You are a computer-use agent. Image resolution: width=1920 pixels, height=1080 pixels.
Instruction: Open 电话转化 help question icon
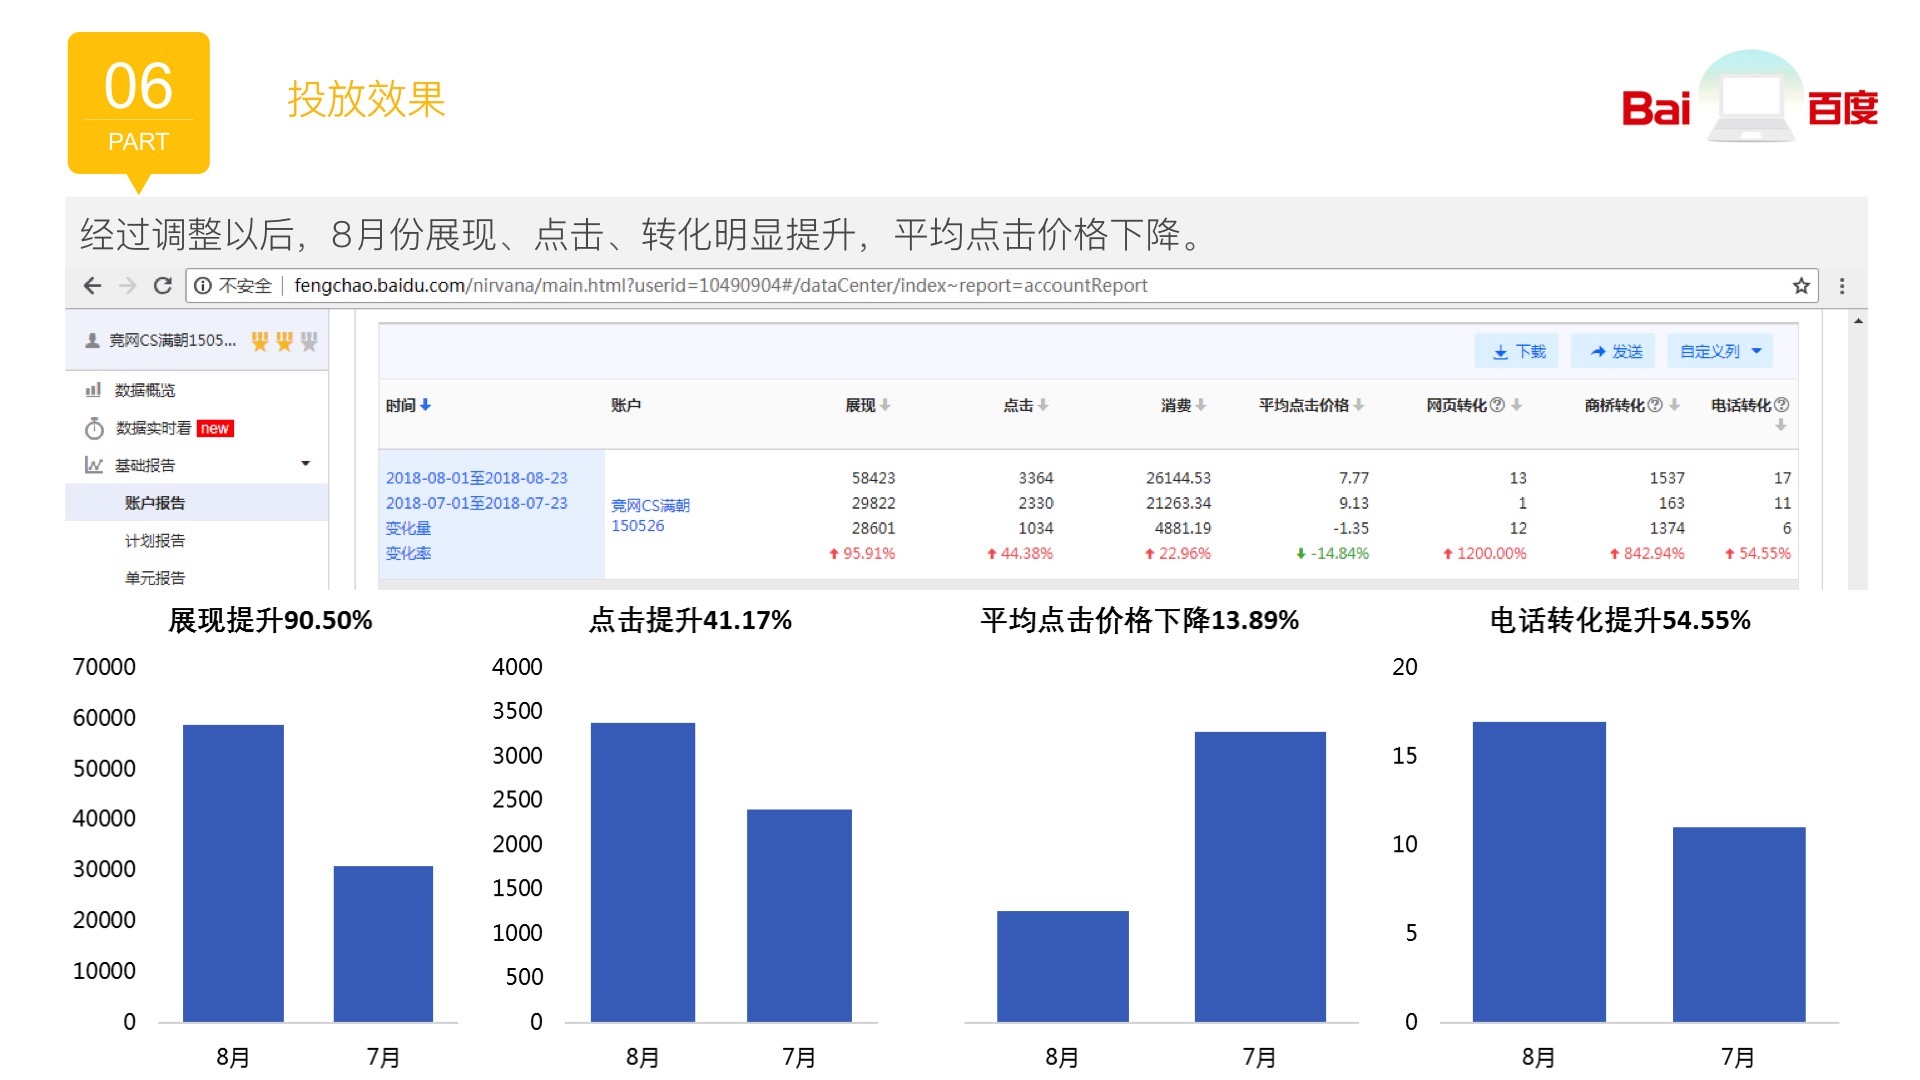tap(1781, 405)
